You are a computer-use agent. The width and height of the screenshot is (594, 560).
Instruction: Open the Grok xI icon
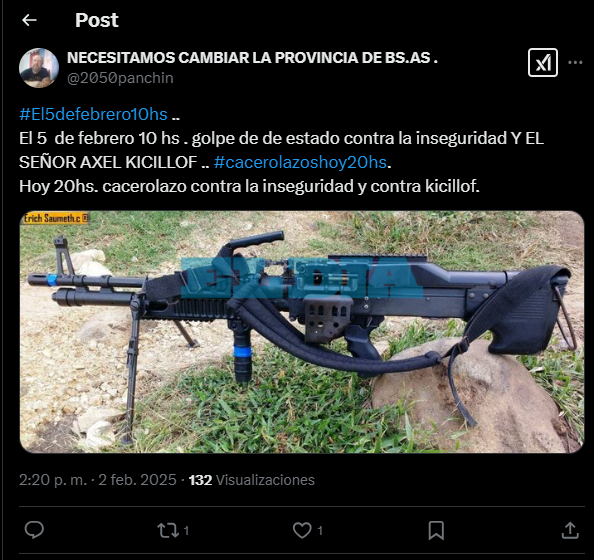(542, 63)
